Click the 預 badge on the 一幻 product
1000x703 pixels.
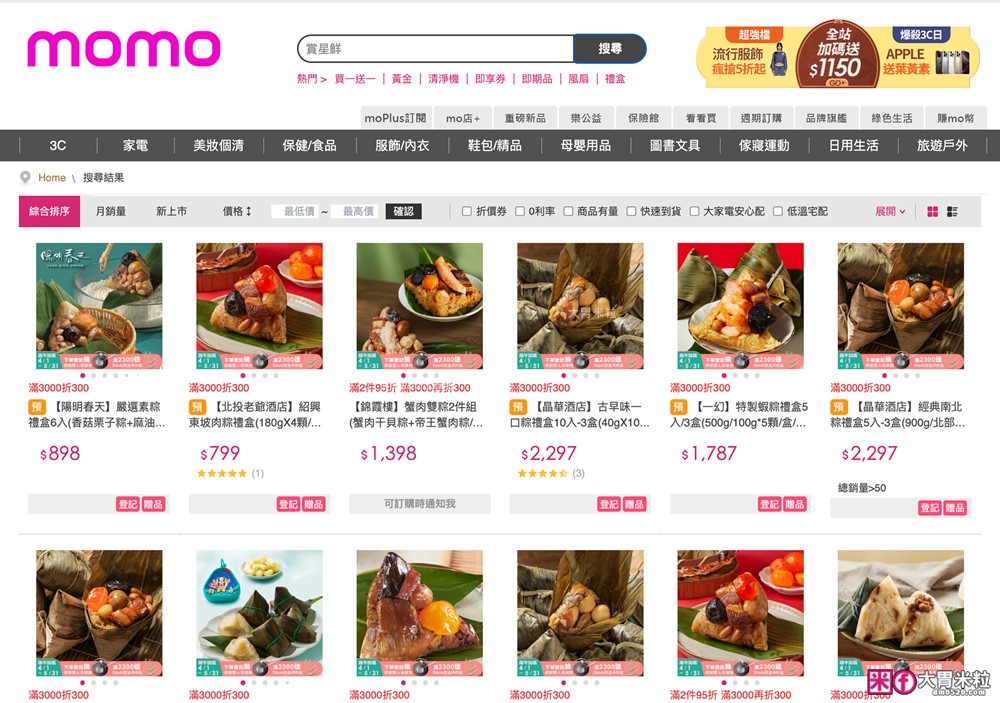[x=678, y=407]
